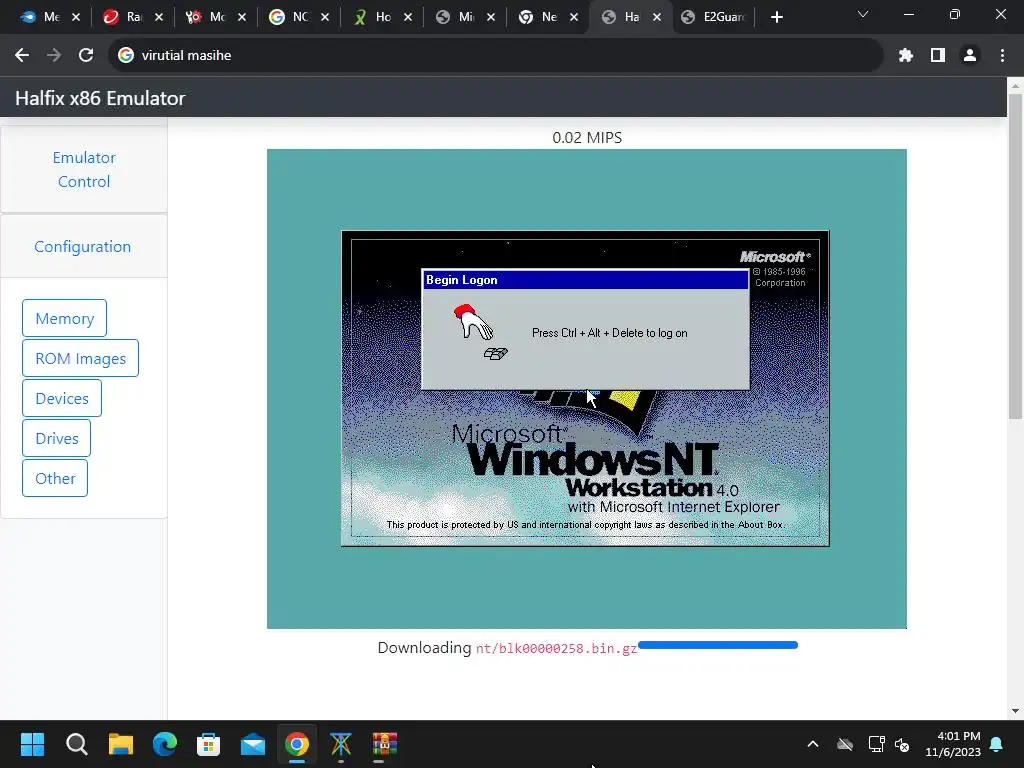Click the nt/blk00000258.bin.gz download filename
The height and width of the screenshot is (768, 1024).
coord(556,648)
